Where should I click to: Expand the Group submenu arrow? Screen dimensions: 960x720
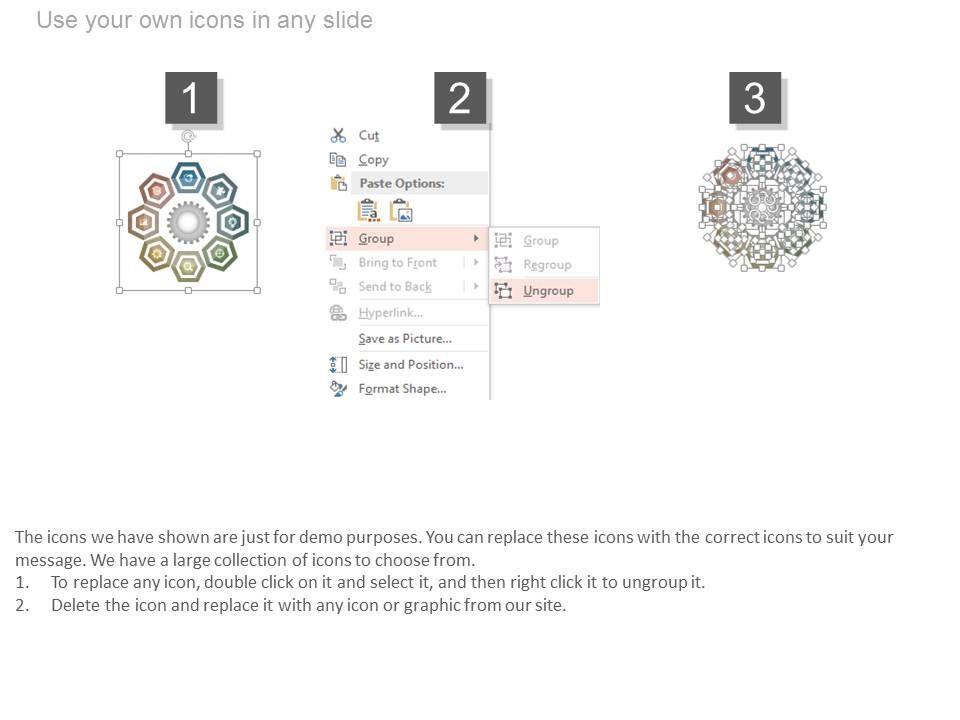coord(476,239)
